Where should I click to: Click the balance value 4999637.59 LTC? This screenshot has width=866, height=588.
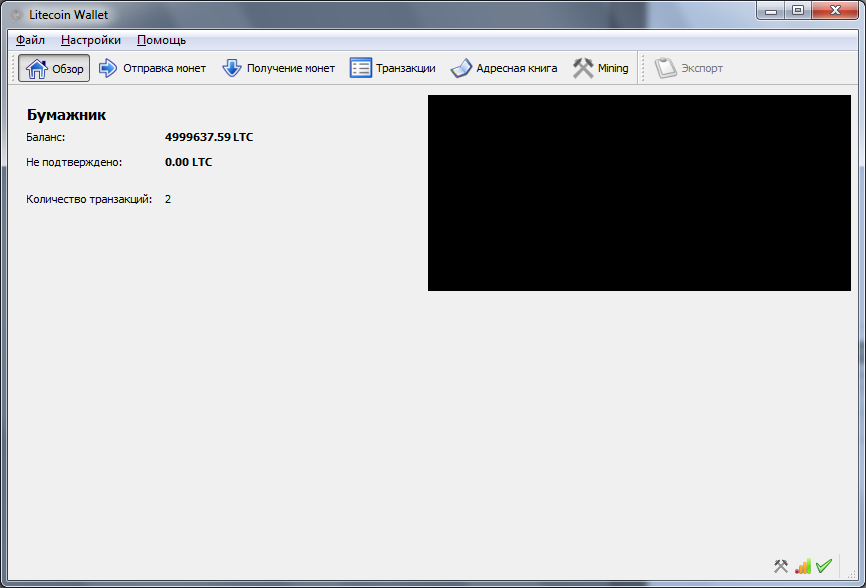209,137
